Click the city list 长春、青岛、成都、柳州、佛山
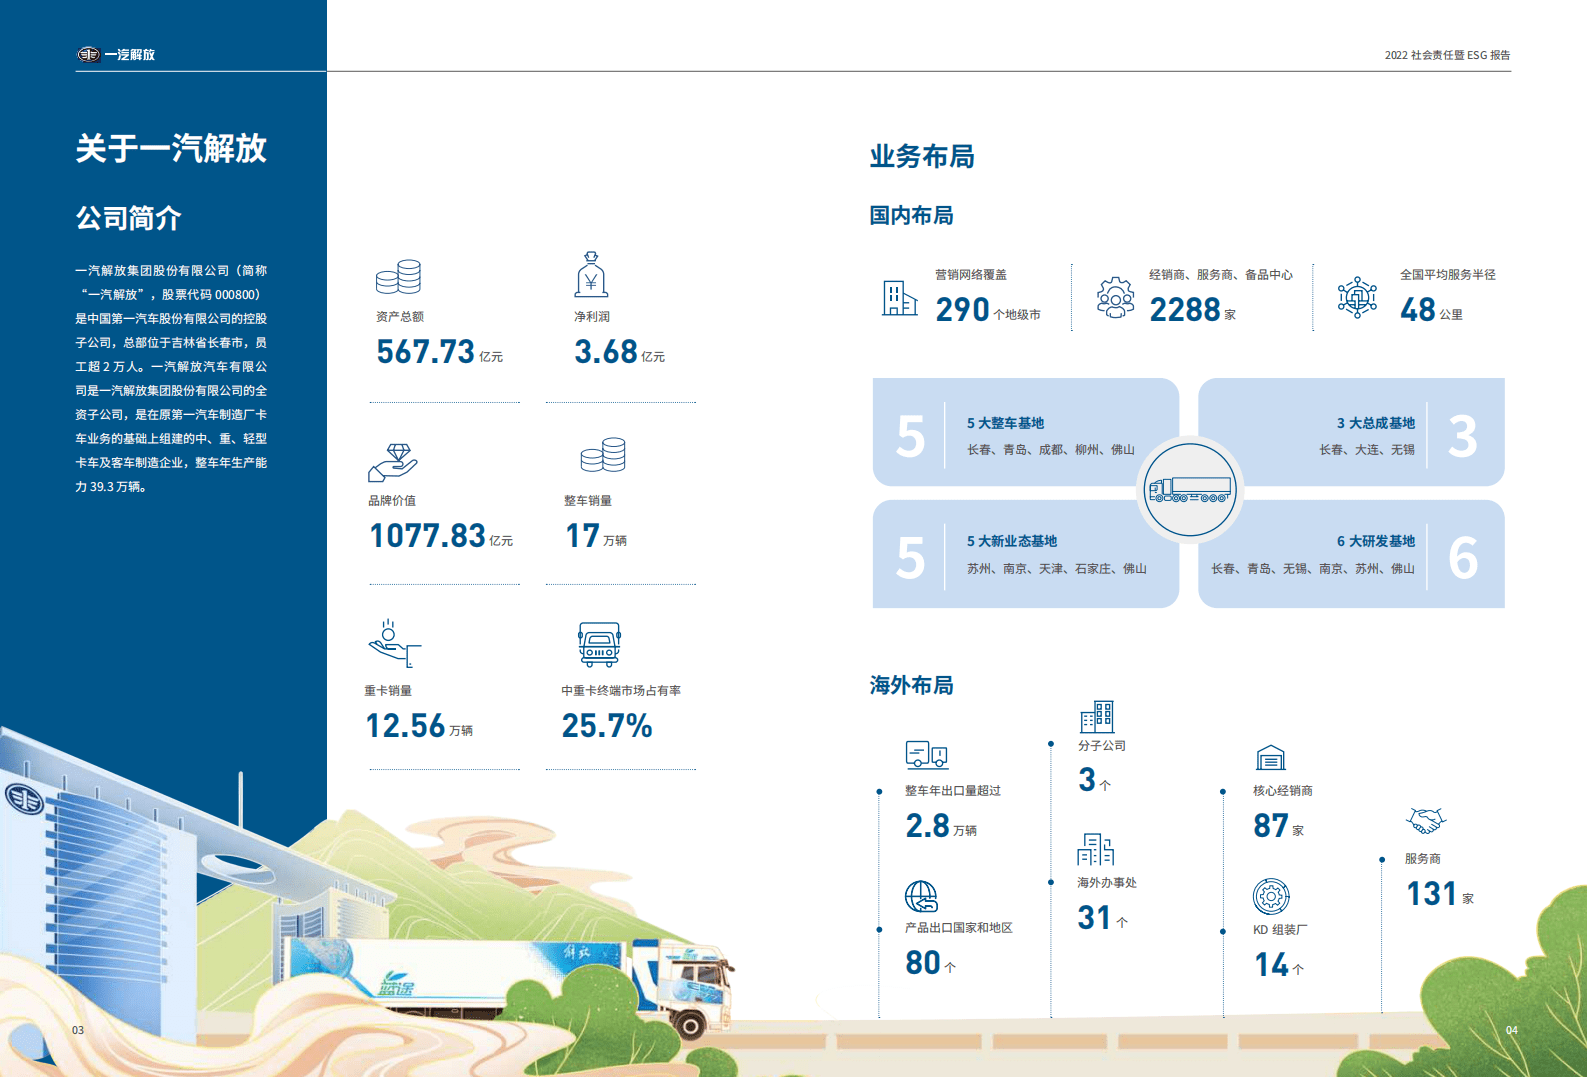Screen dimensions: 1587x1077 click(x=1051, y=450)
